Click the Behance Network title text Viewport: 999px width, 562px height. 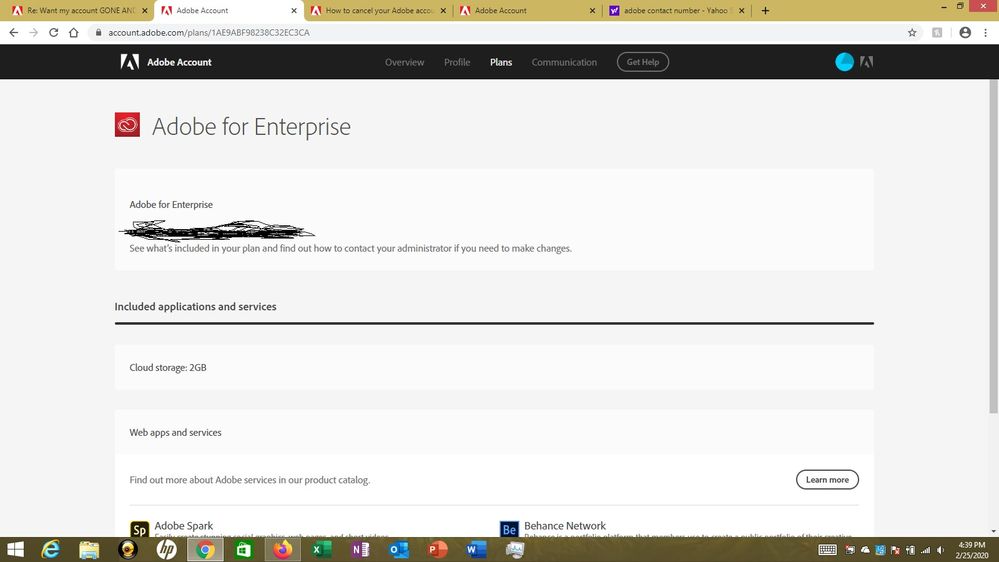pos(564,526)
